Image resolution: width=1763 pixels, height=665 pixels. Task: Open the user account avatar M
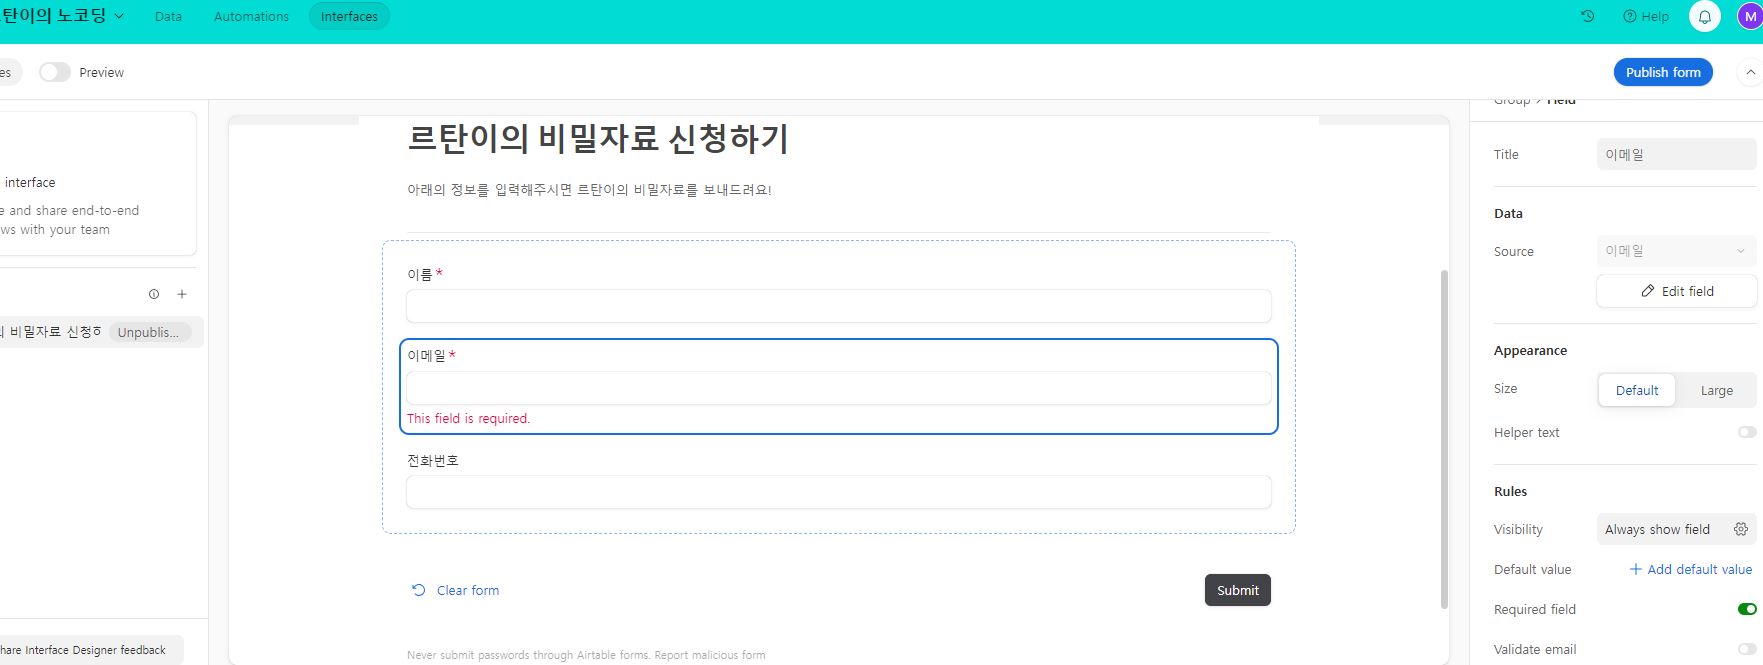tap(1750, 16)
